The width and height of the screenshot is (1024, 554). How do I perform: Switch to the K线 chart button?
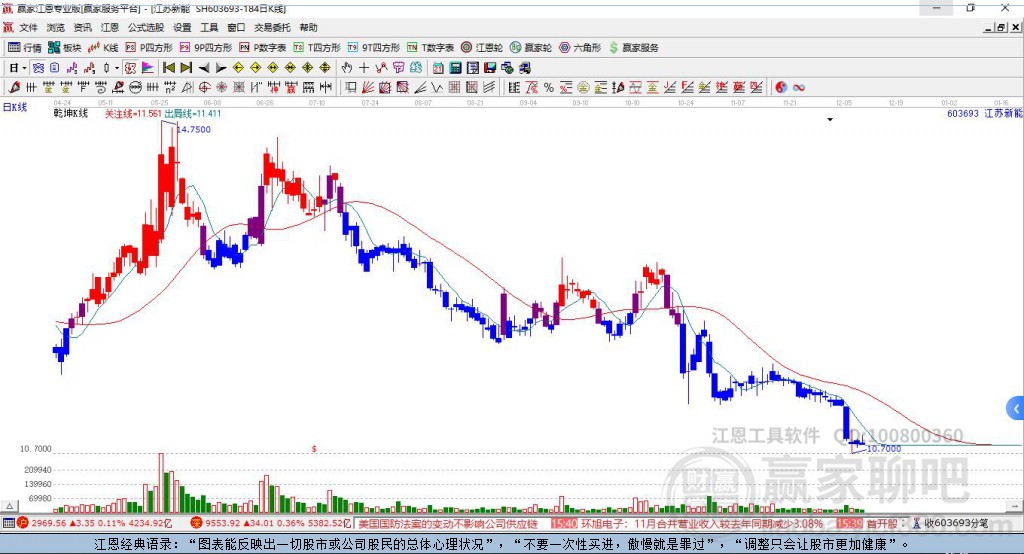coord(103,48)
